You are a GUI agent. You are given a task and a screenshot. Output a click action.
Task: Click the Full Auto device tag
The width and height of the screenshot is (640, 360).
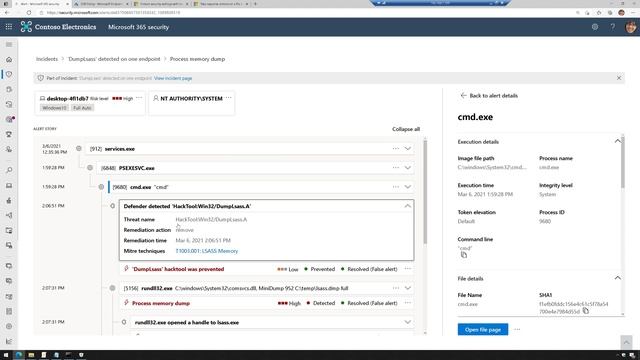coord(82,108)
